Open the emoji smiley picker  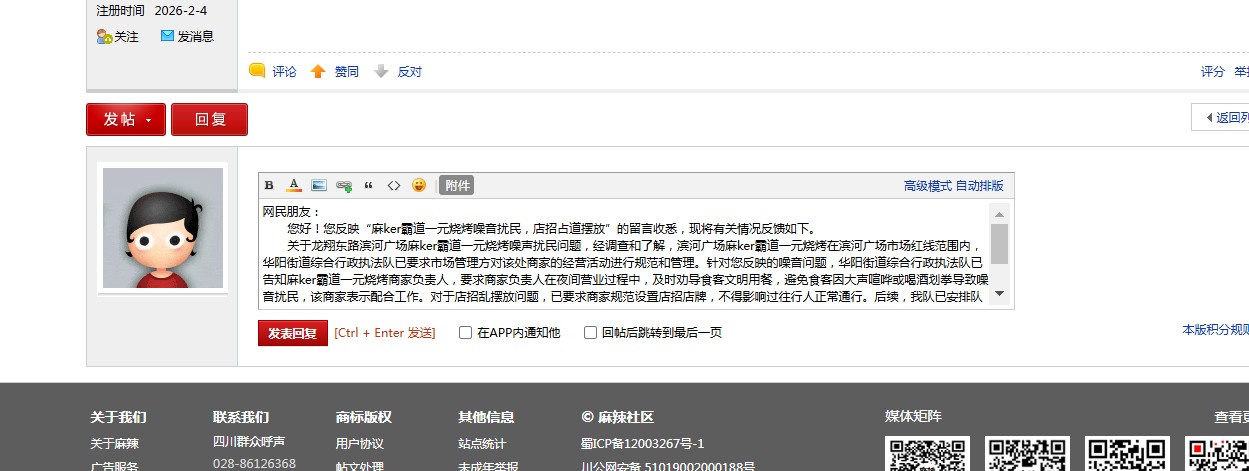coord(419,186)
